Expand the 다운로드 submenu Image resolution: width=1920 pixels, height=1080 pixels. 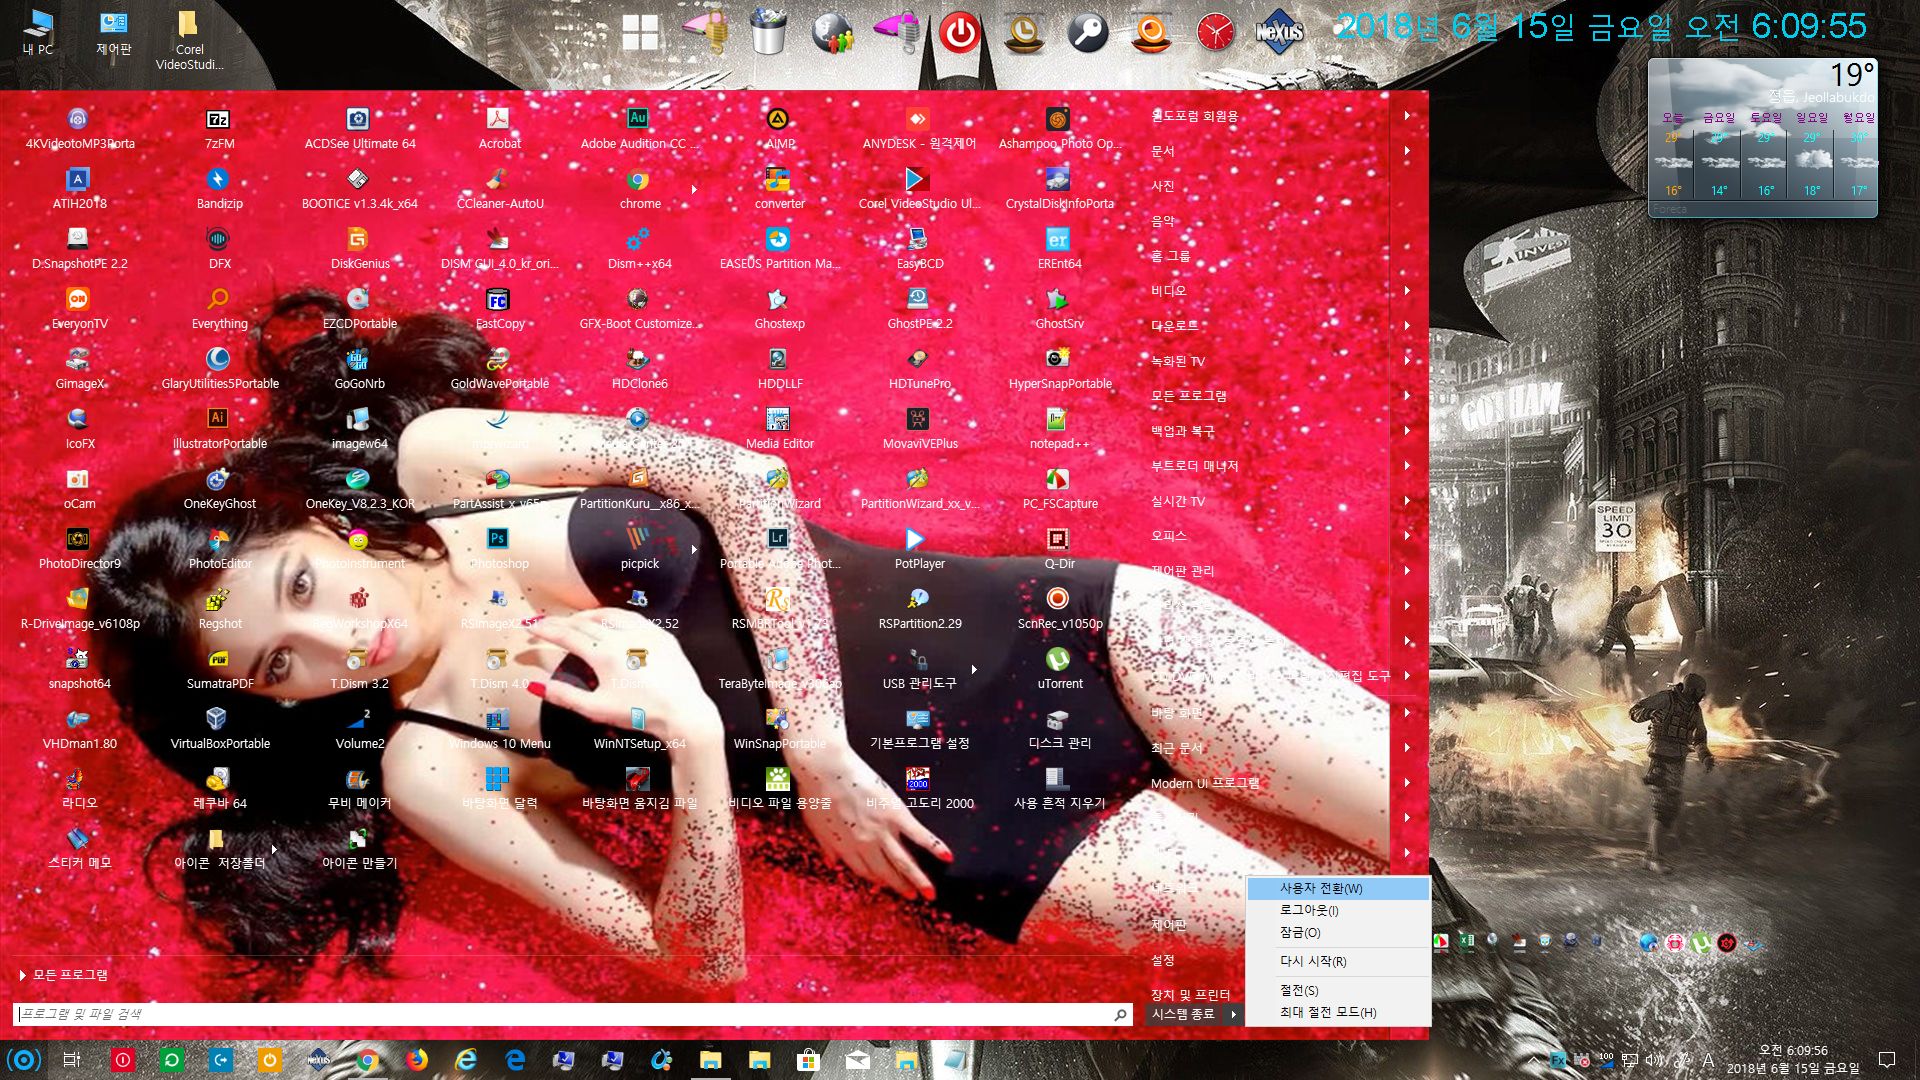(x=1407, y=326)
